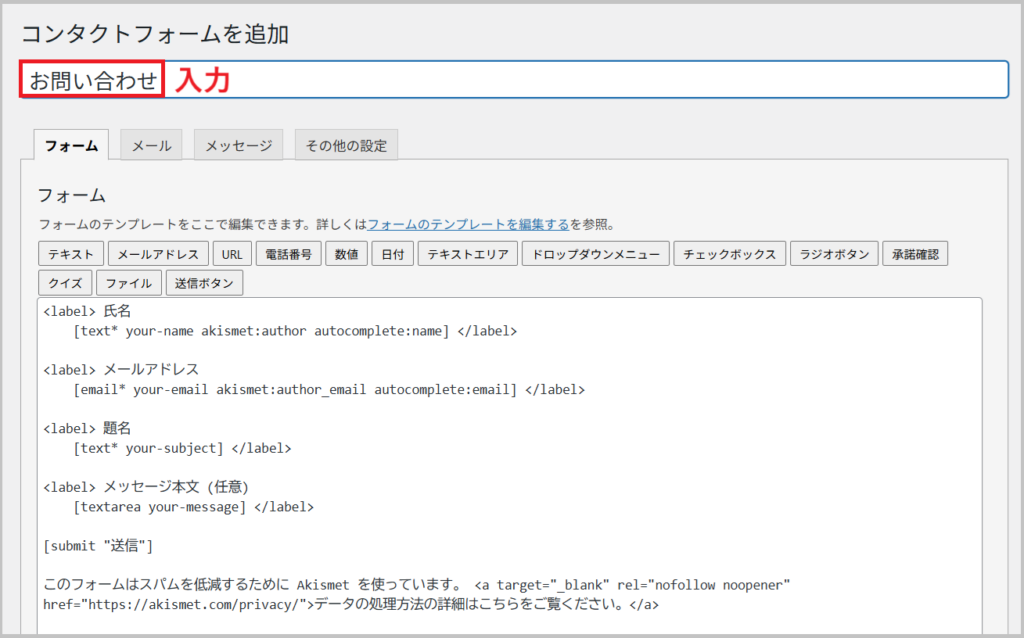
Task: Insert a ファイル upload tag
Action: (x=129, y=283)
